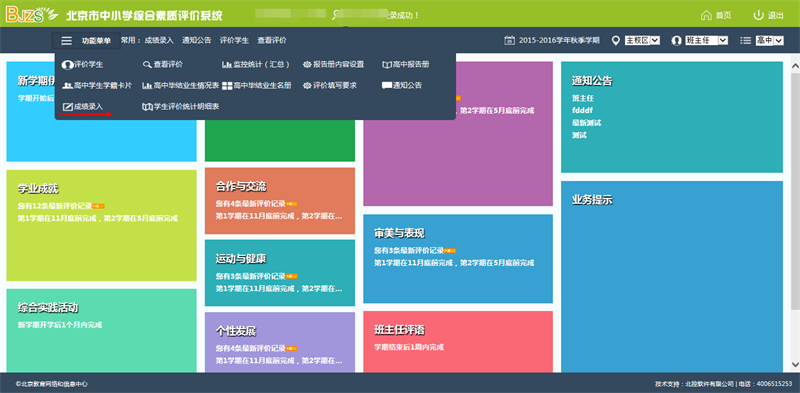Click 查看评价 shortcut in the common bar
Screen dimensions: 800x393
click(272, 40)
